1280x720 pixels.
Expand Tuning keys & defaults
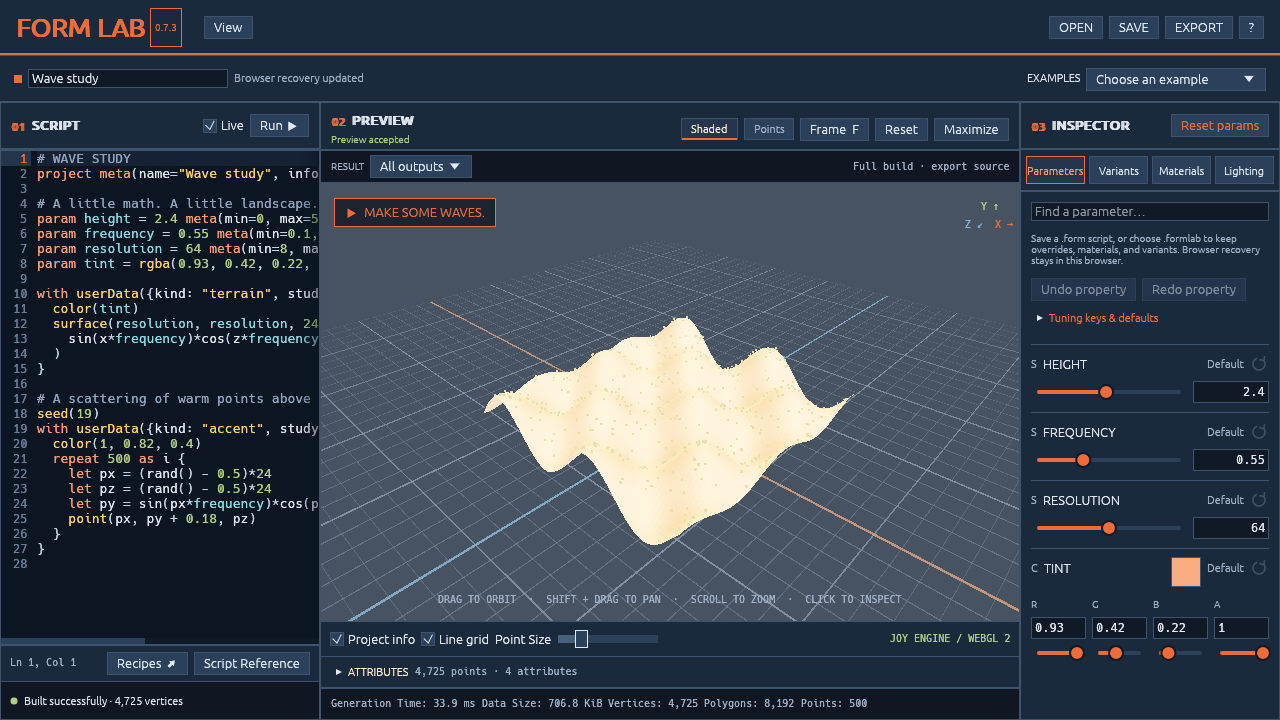coord(1098,318)
